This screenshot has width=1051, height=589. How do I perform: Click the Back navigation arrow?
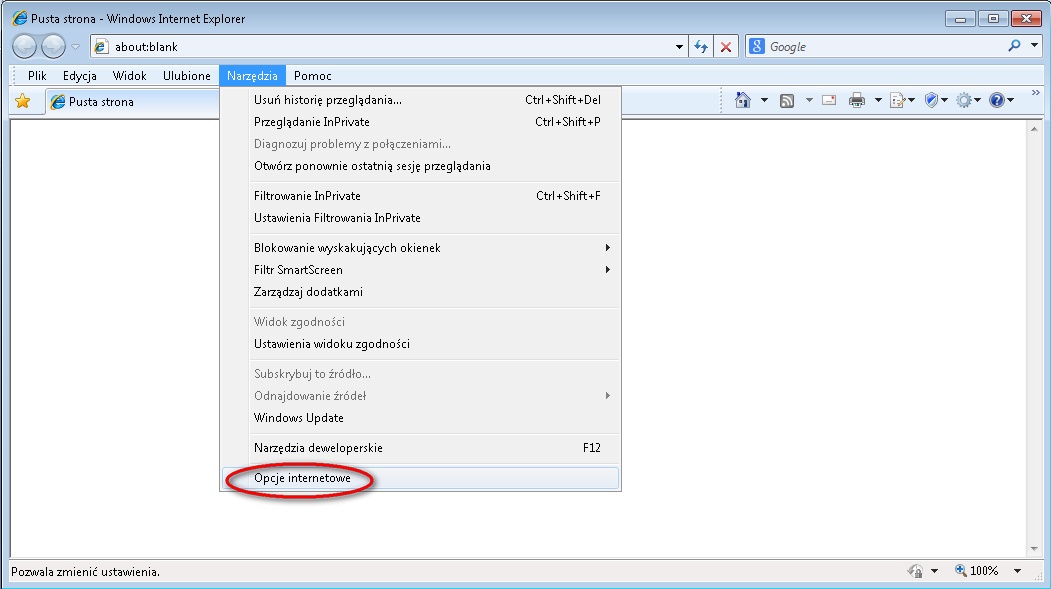(25, 46)
